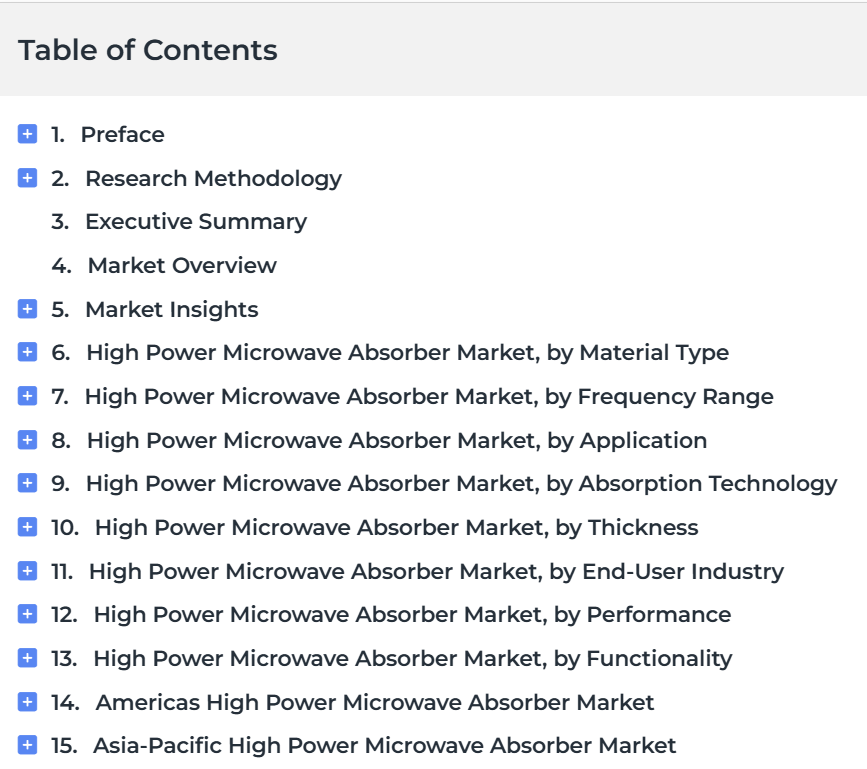The width and height of the screenshot is (867, 769).
Task: Expand the Americas market section plus icon
Action: pyautogui.click(x=27, y=702)
